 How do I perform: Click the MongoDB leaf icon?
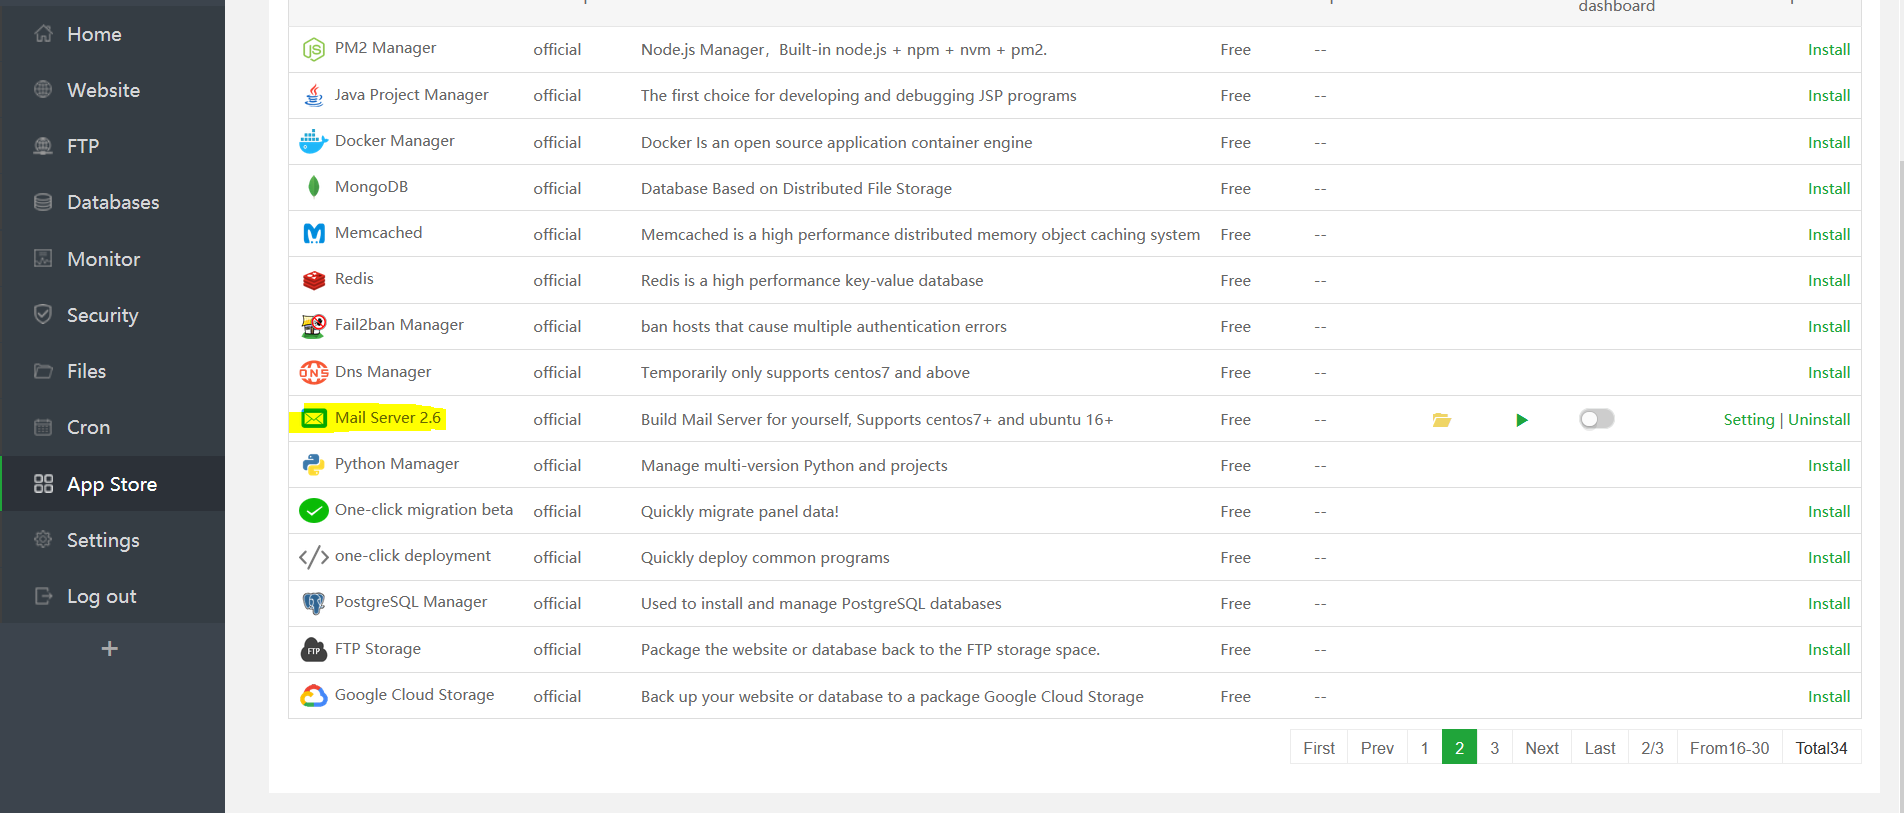click(313, 187)
